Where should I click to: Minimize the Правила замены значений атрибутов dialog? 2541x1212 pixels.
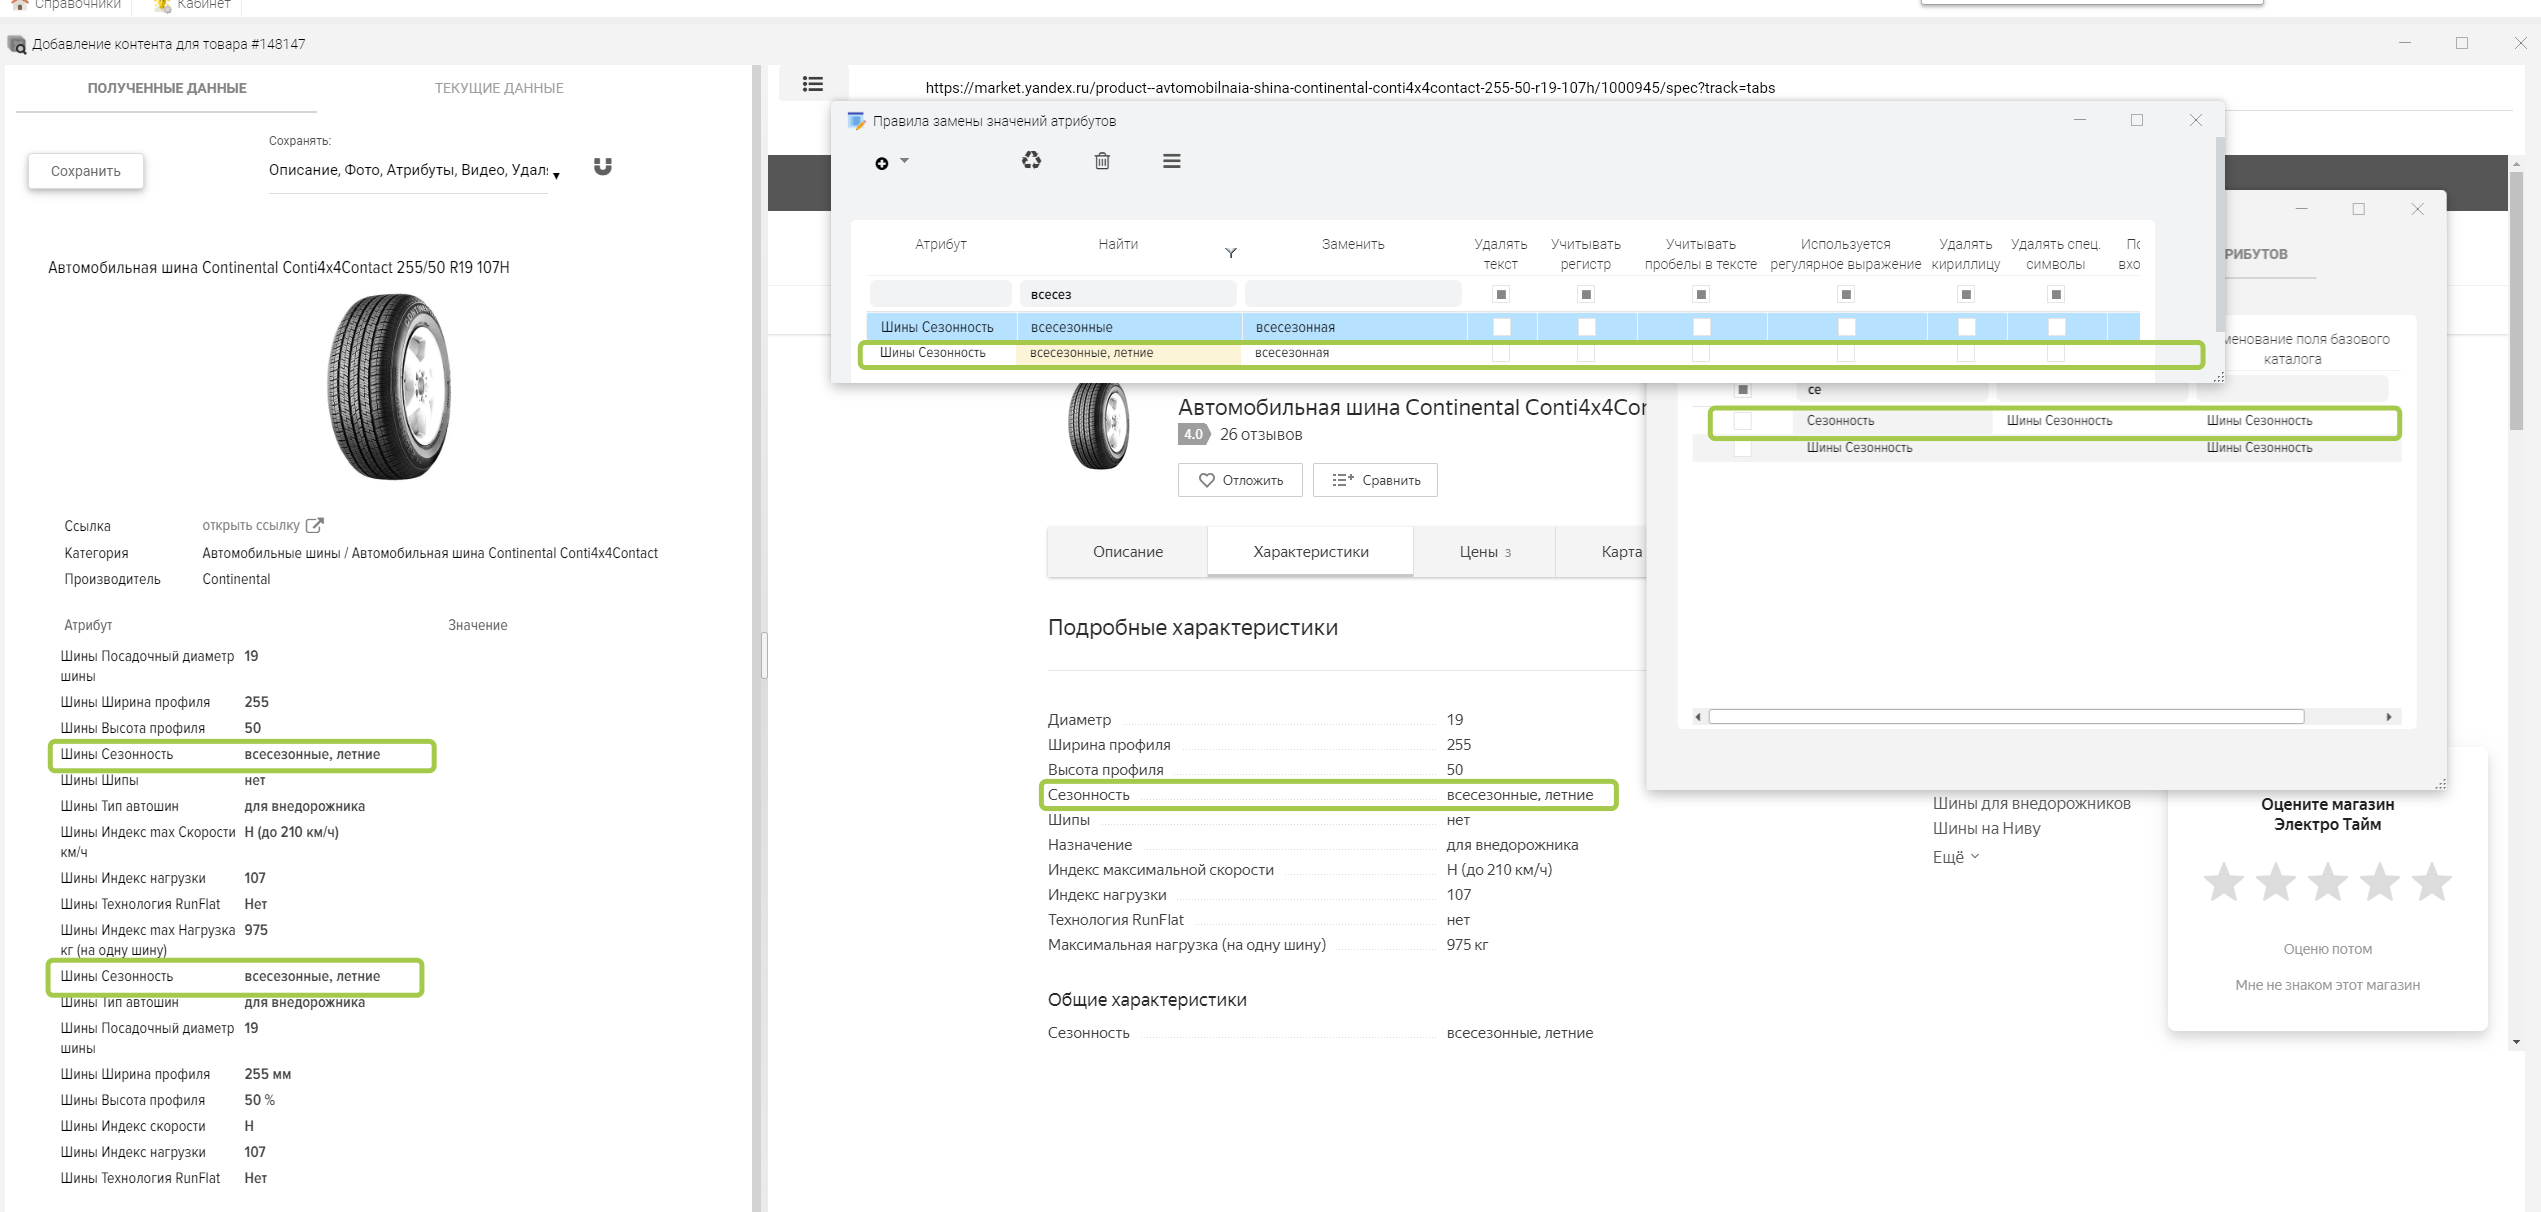coord(2080,120)
